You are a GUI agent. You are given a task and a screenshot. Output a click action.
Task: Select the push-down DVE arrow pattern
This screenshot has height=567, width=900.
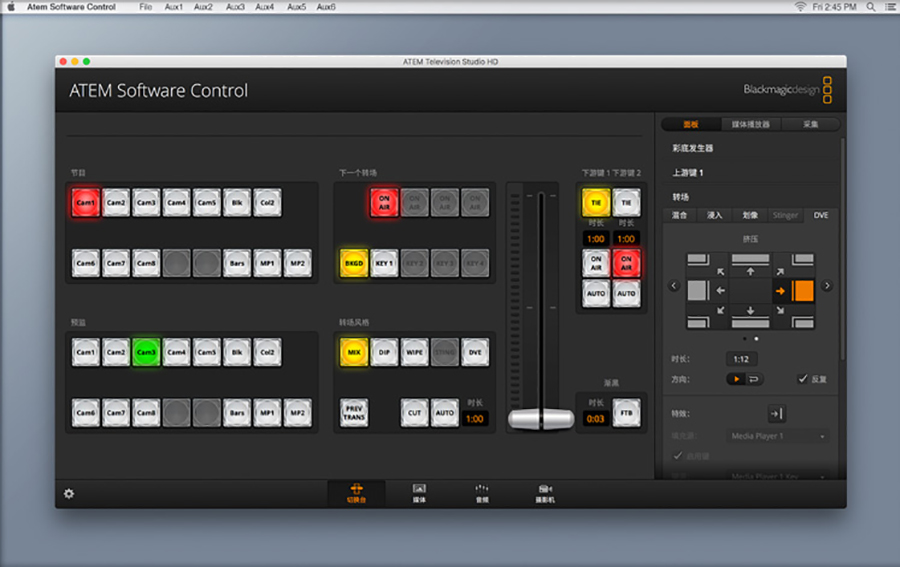point(750,310)
